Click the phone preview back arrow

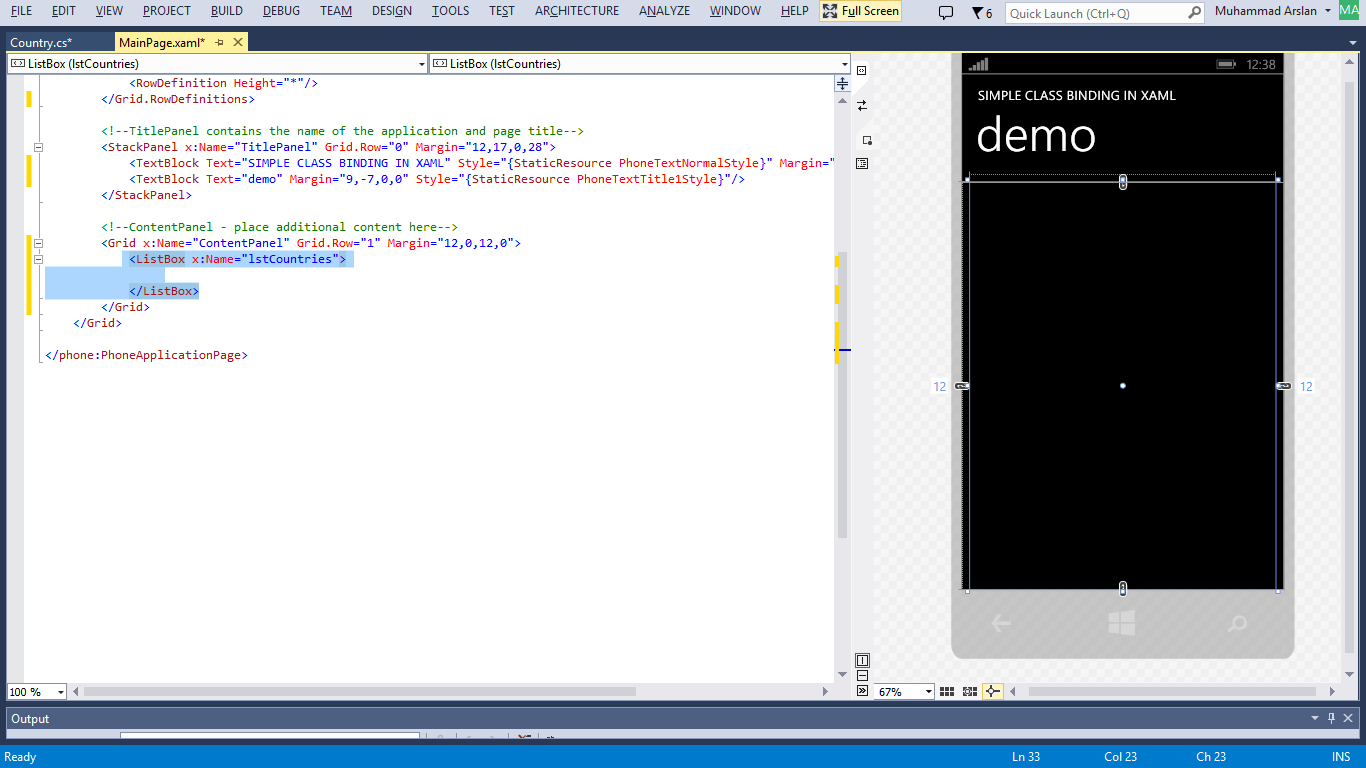click(1000, 624)
